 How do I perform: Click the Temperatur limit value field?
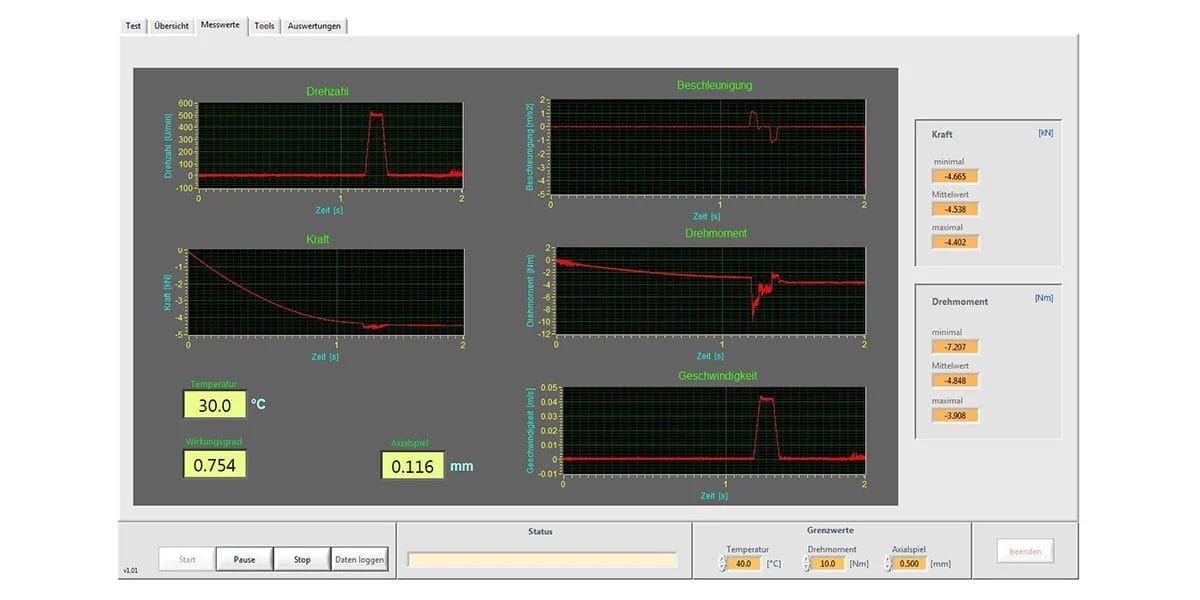(745, 564)
